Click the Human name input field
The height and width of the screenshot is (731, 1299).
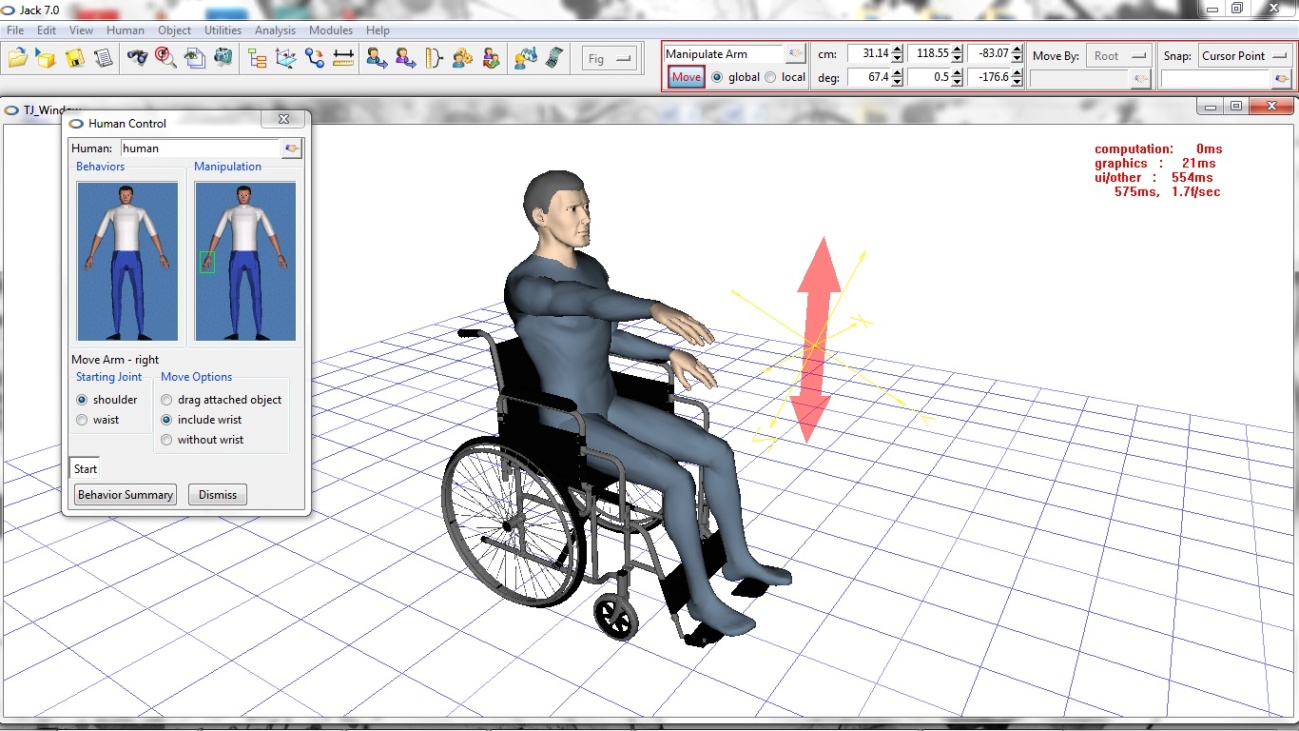(x=199, y=148)
